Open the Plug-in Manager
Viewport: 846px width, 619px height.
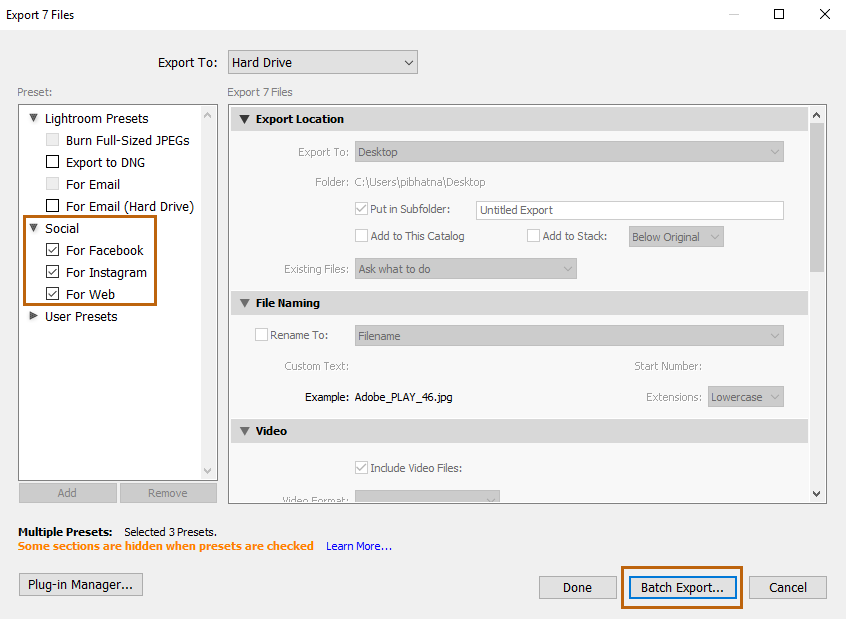pyautogui.click(x=80, y=584)
